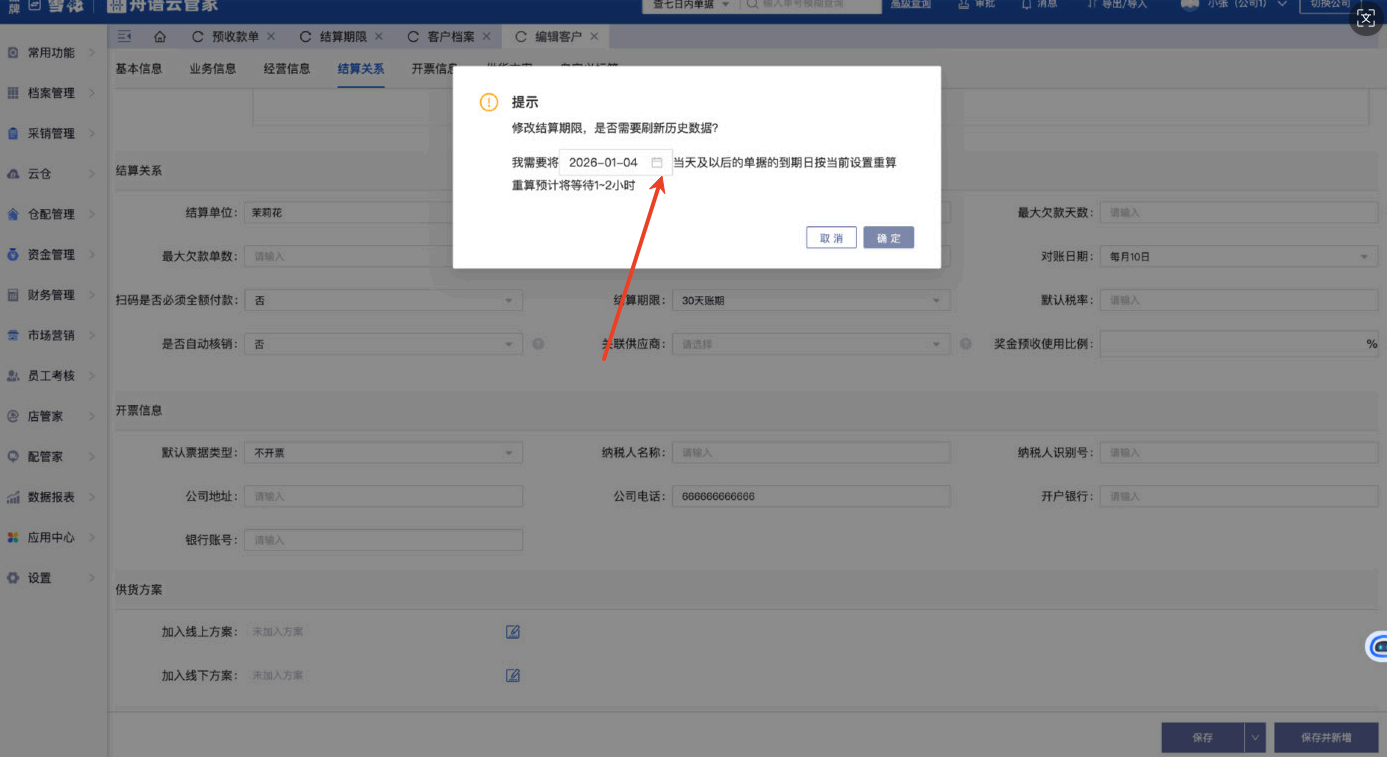Click the home icon in the tab bar
The image size is (1387, 757).
click(160, 37)
